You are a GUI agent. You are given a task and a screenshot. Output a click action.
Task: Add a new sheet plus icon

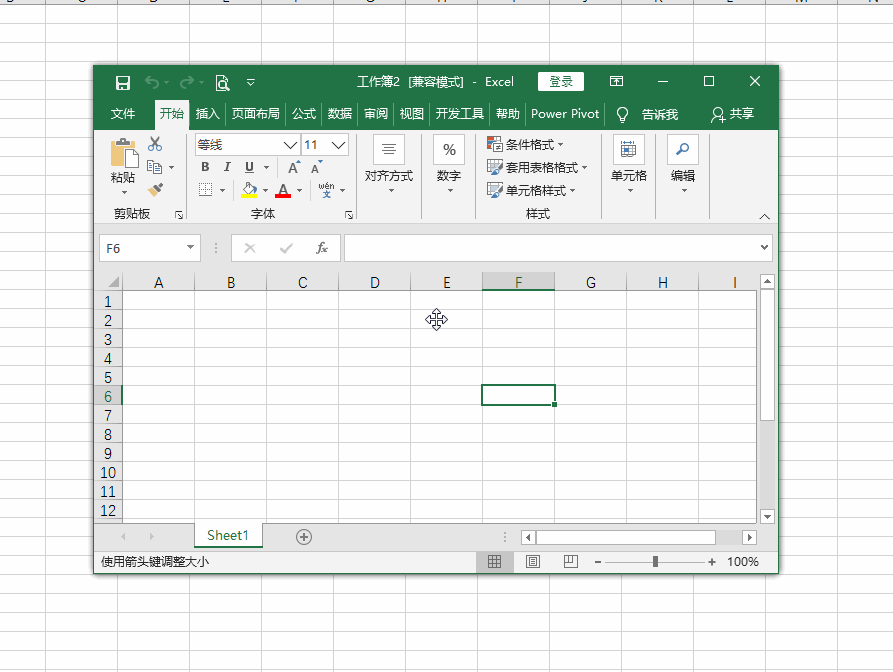[x=304, y=536]
